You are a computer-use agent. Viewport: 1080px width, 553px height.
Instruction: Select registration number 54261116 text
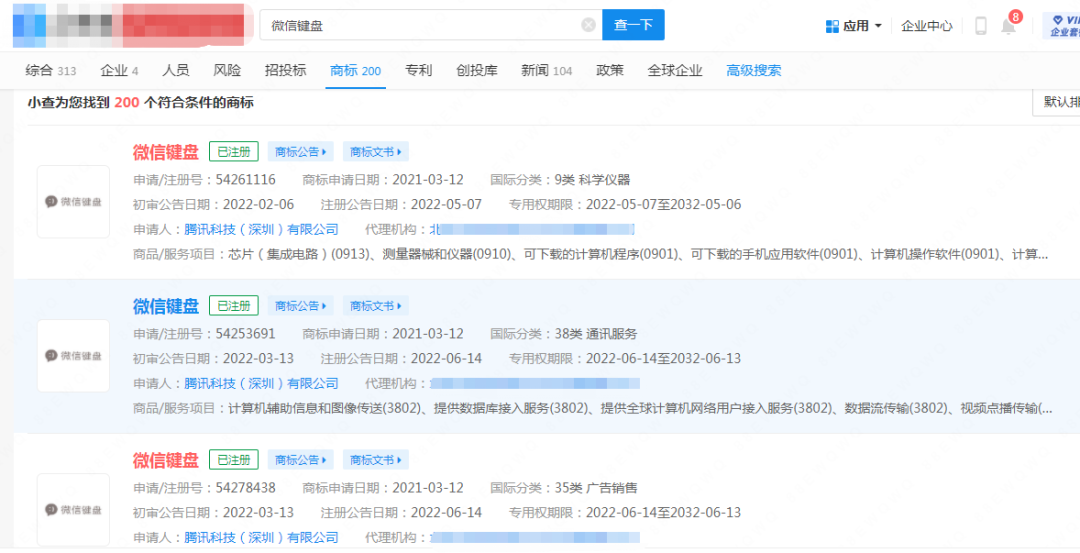(x=245, y=180)
